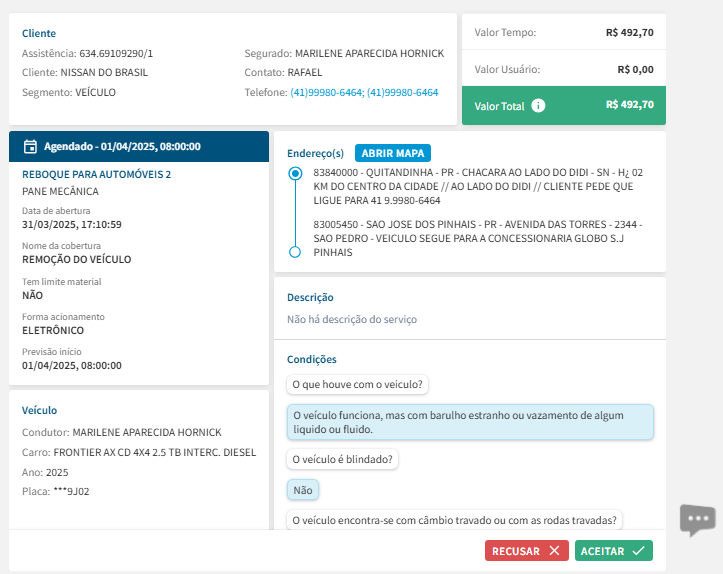Click the calendar icon in the Agendado header
This screenshot has width=723, height=574.
coord(30,146)
